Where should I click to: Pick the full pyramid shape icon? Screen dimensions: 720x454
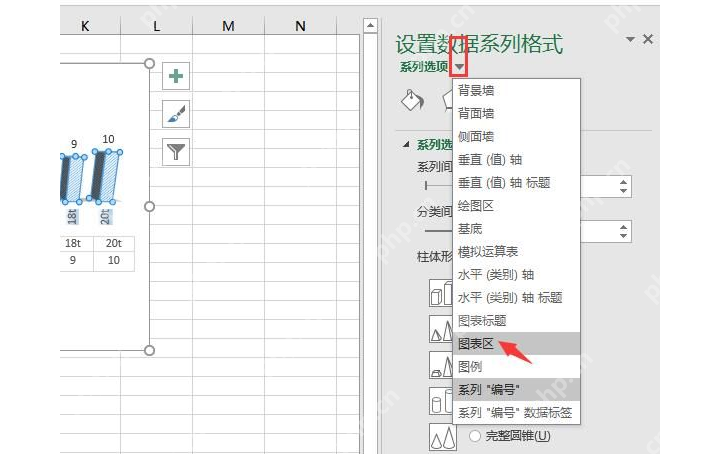441,329
